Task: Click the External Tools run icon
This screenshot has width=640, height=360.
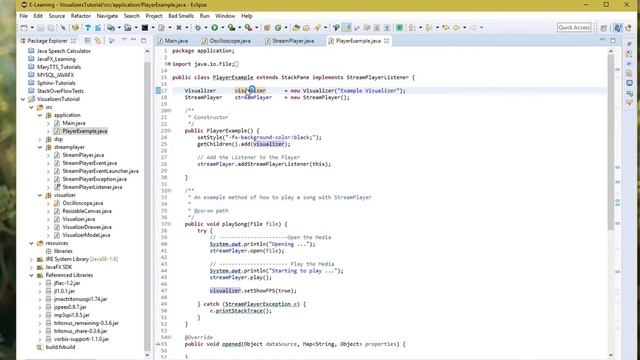Action: click(x=248, y=27)
